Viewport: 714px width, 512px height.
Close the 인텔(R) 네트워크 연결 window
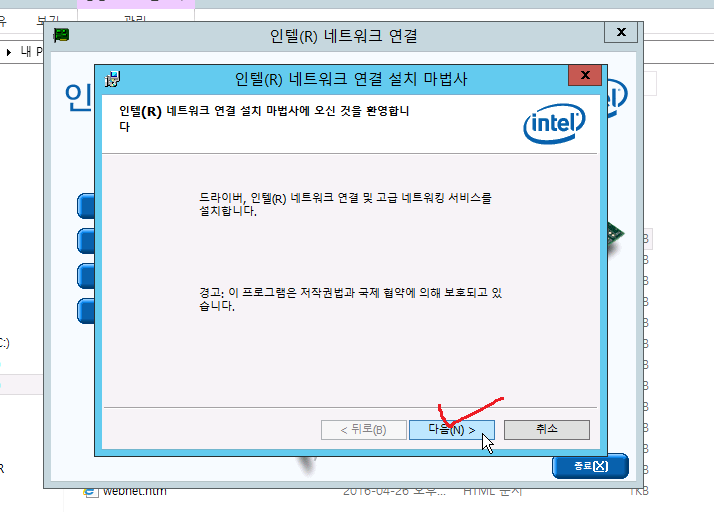point(621,32)
